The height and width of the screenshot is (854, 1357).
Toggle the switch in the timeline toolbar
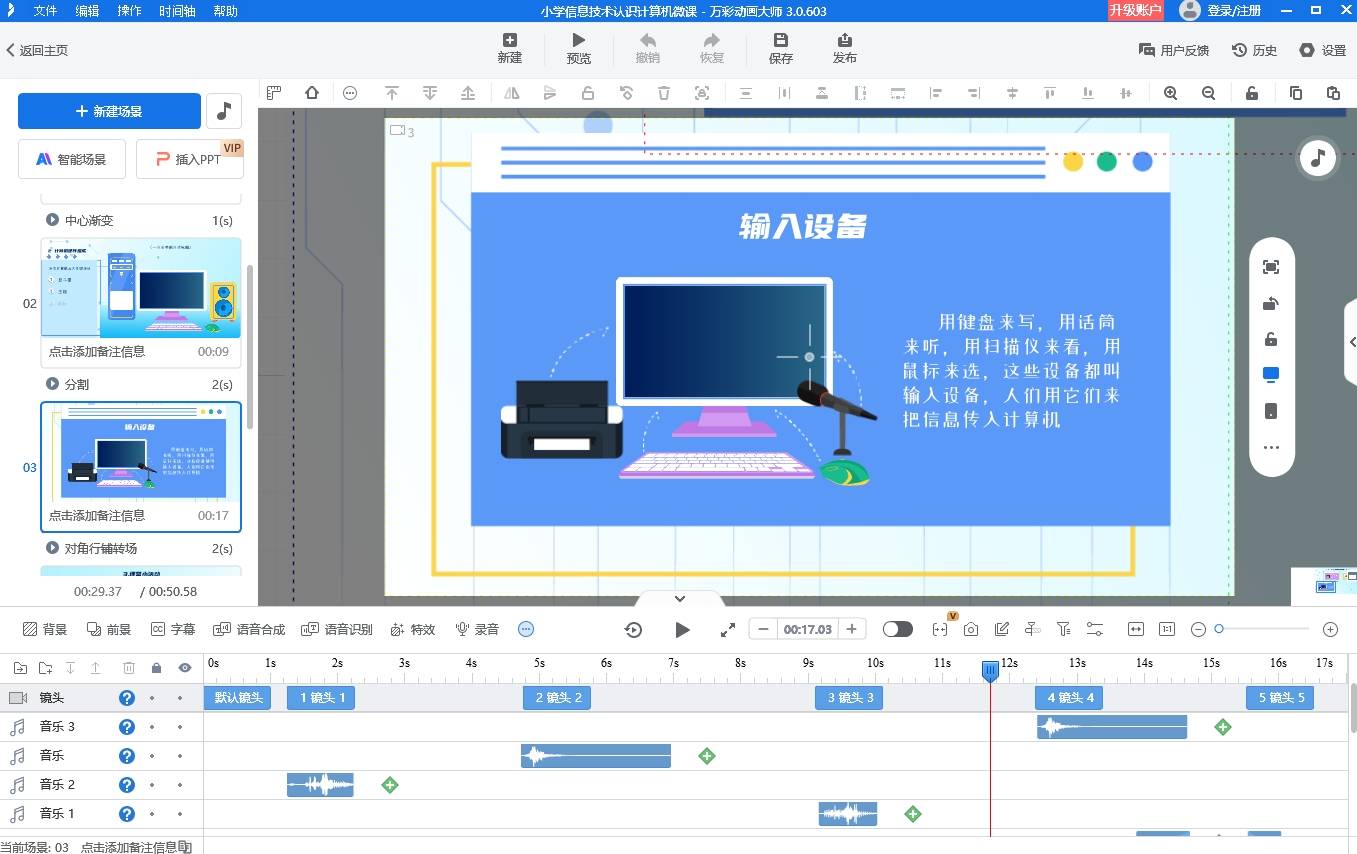tap(897, 629)
